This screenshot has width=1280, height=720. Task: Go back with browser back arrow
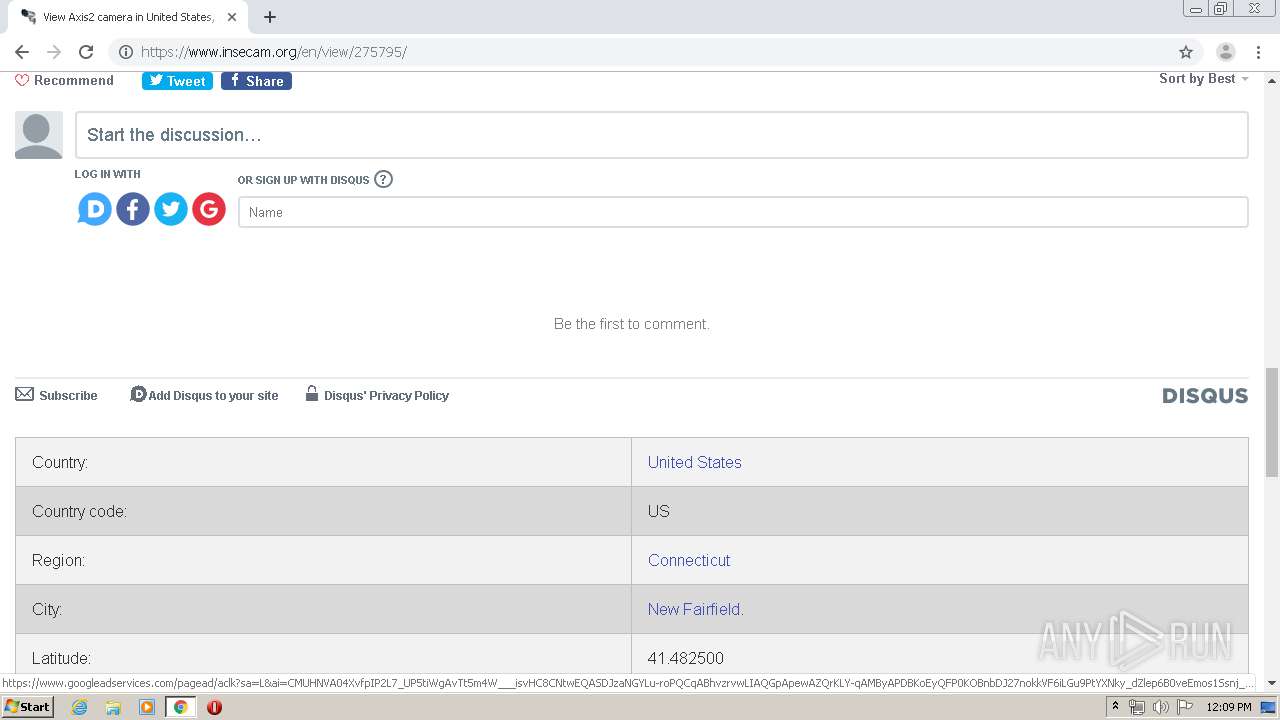pyautogui.click(x=22, y=52)
